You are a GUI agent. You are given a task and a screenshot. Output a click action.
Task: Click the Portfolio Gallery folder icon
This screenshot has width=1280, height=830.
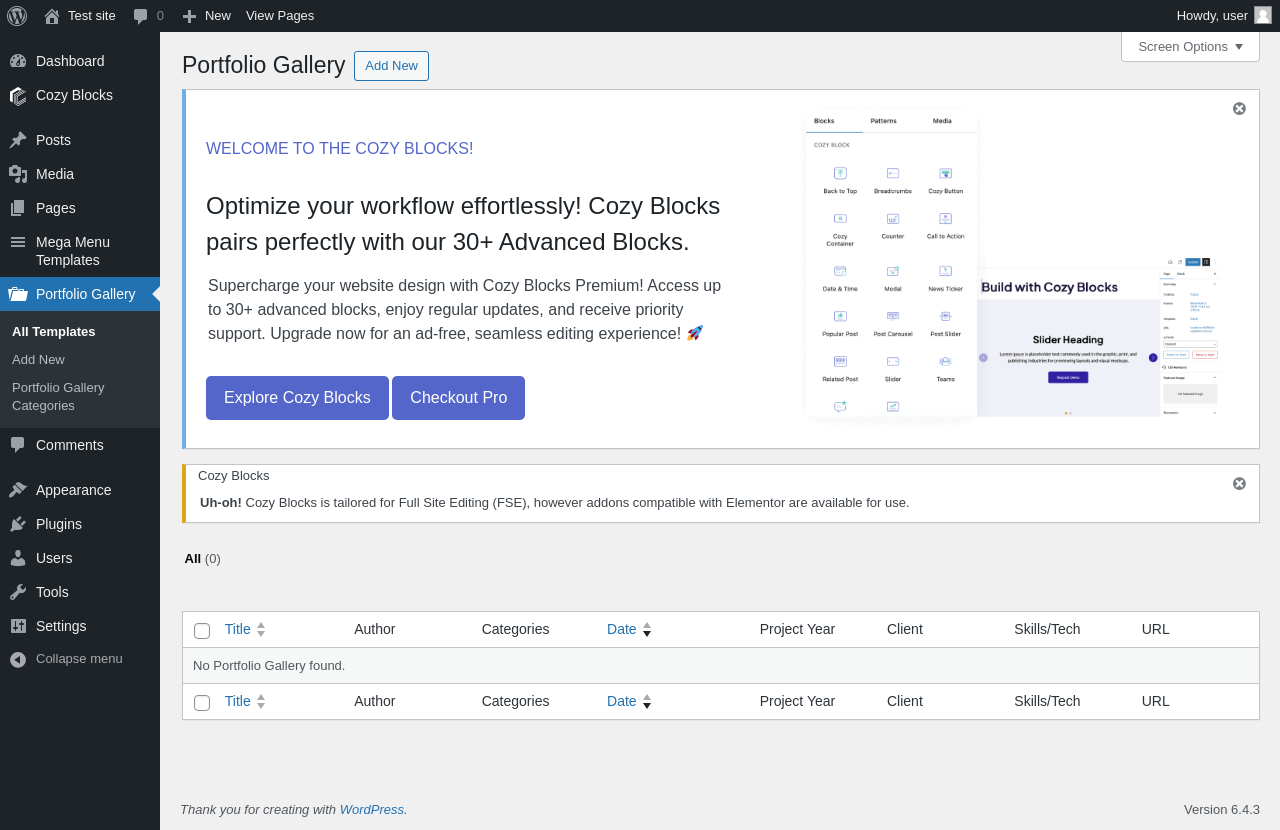[x=18, y=294]
